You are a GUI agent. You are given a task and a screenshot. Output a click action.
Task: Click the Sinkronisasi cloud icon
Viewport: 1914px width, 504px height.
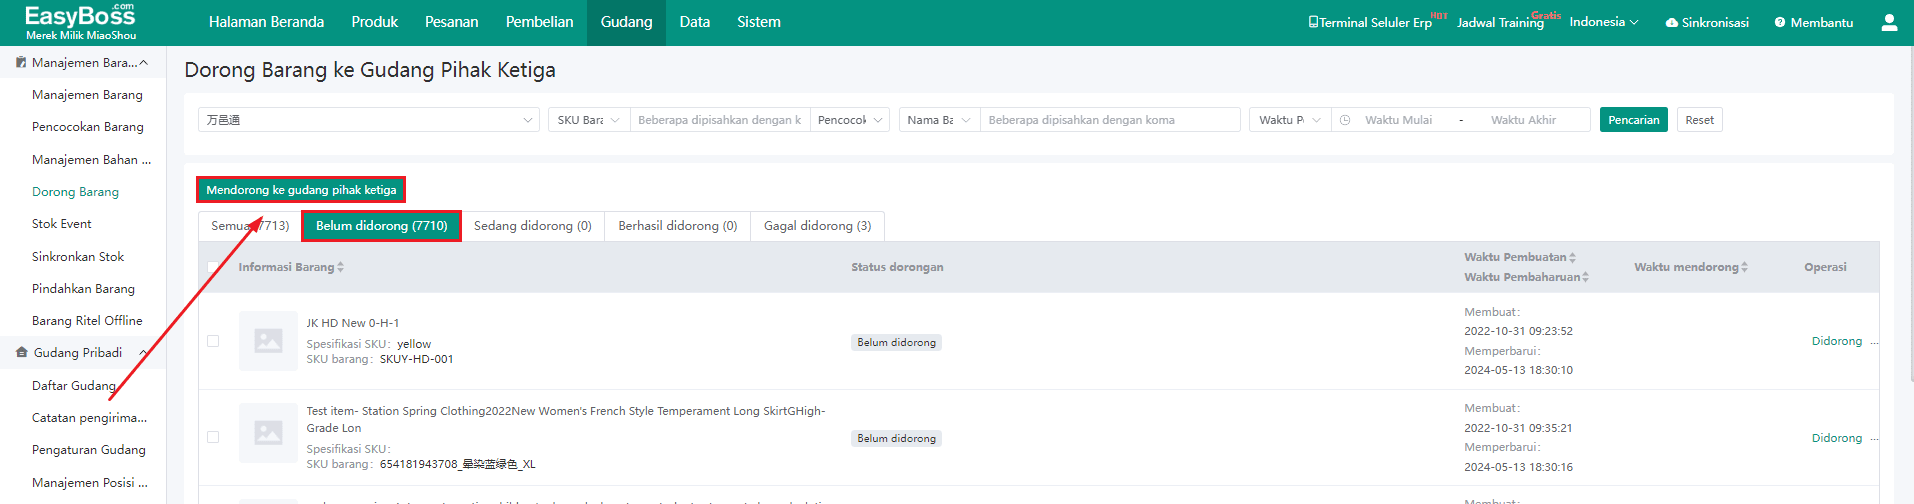(x=1671, y=22)
